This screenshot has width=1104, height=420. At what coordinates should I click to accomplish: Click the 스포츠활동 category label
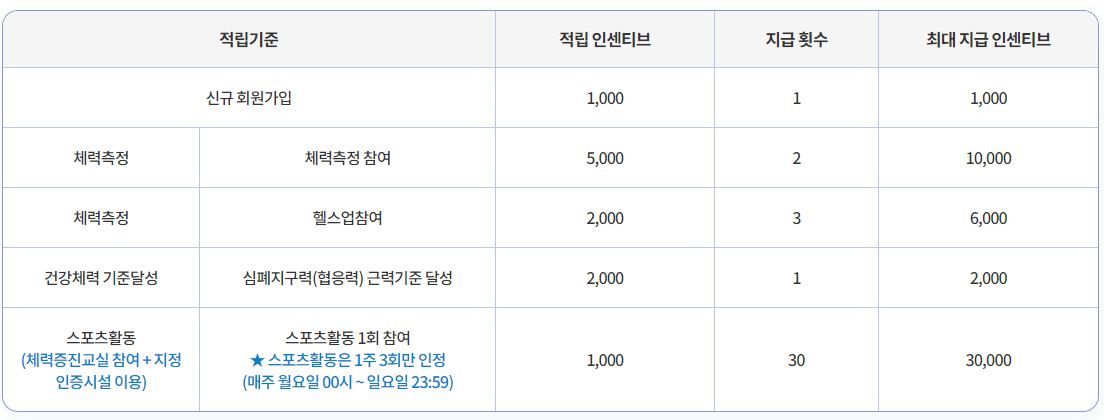click(101, 338)
